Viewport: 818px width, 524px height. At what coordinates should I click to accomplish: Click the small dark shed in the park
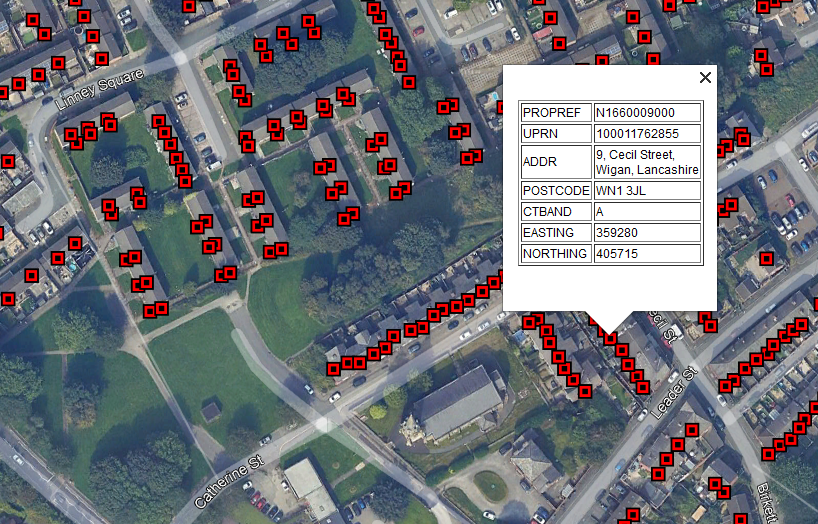click(x=210, y=410)
